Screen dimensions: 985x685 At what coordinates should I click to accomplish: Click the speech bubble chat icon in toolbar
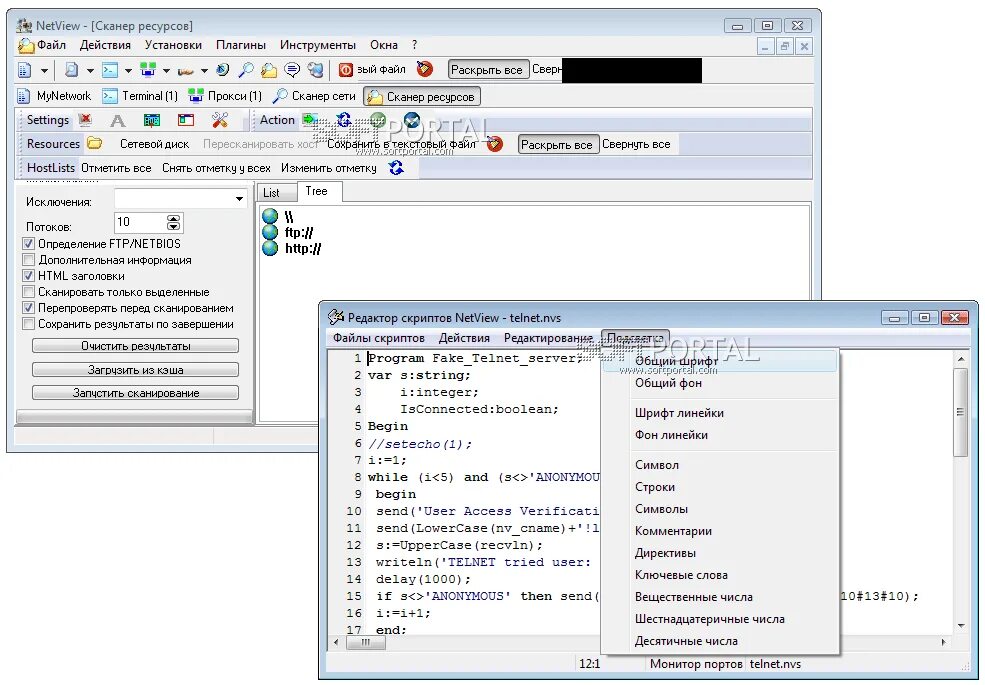click(292, 70)
